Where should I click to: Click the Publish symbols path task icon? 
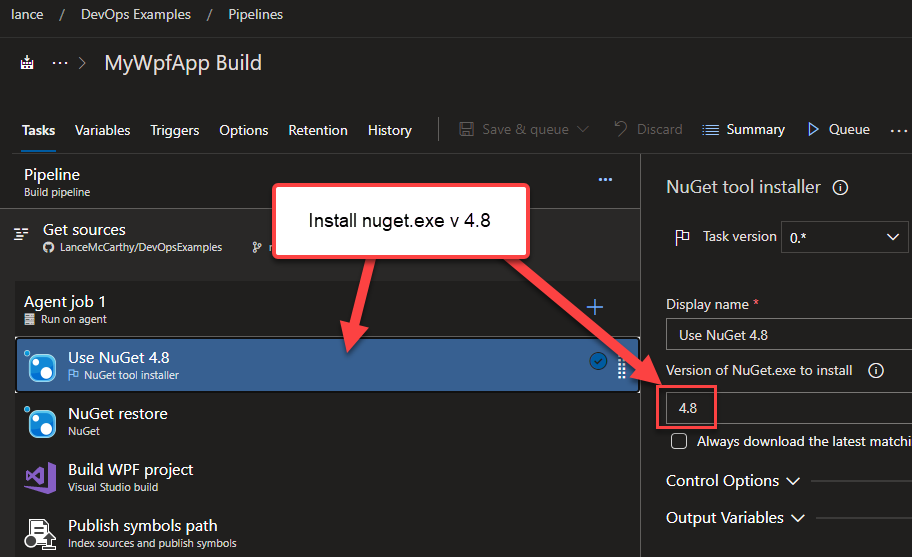(41, 534)
